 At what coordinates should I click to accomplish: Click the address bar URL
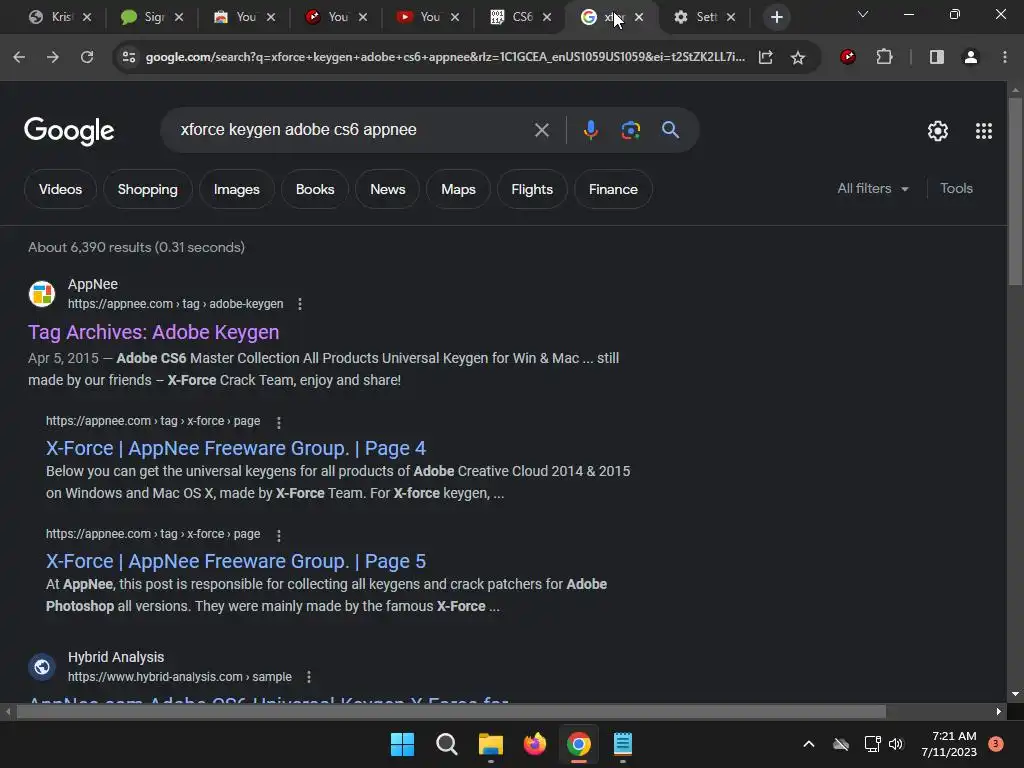coord(445,57)
